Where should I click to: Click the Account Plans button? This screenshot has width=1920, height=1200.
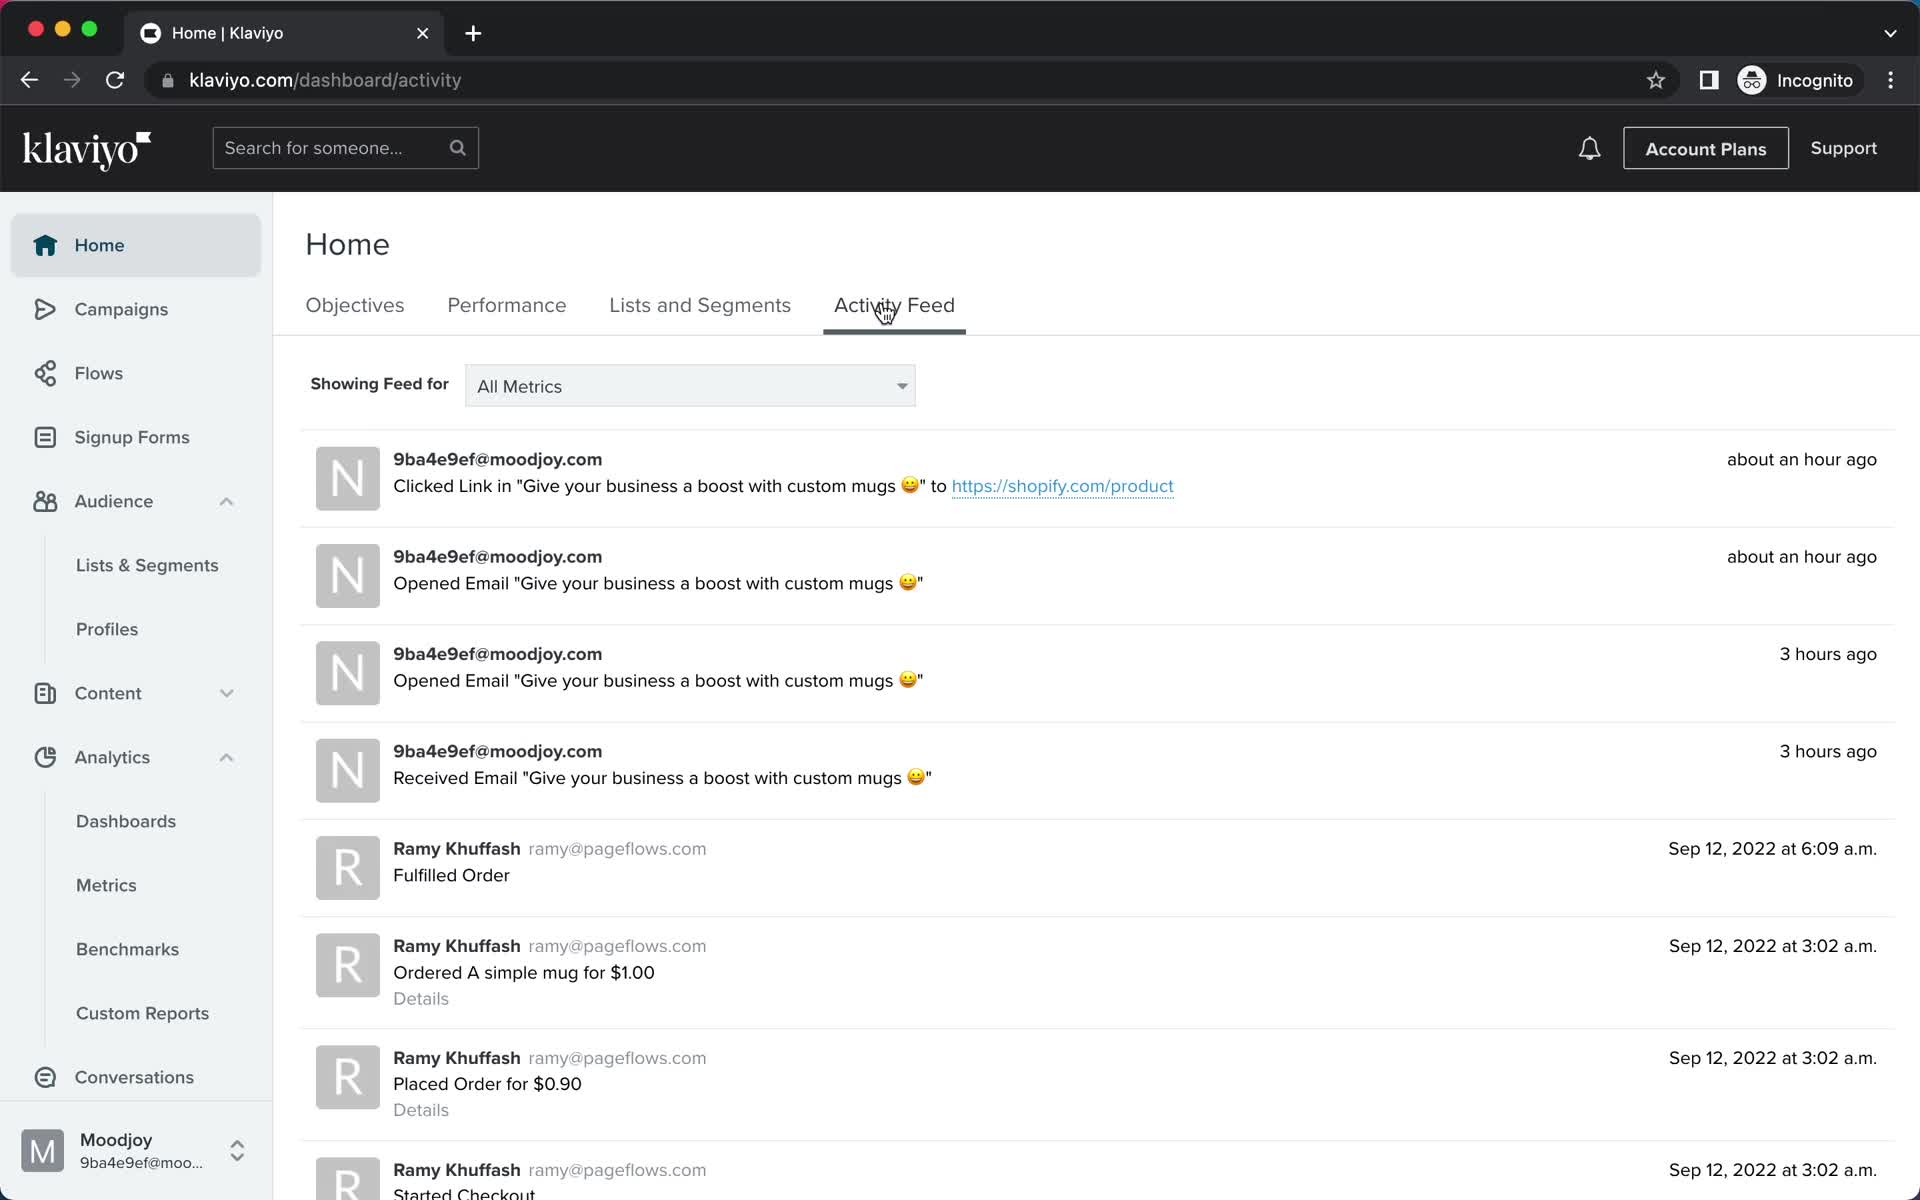pos(1706,148)
